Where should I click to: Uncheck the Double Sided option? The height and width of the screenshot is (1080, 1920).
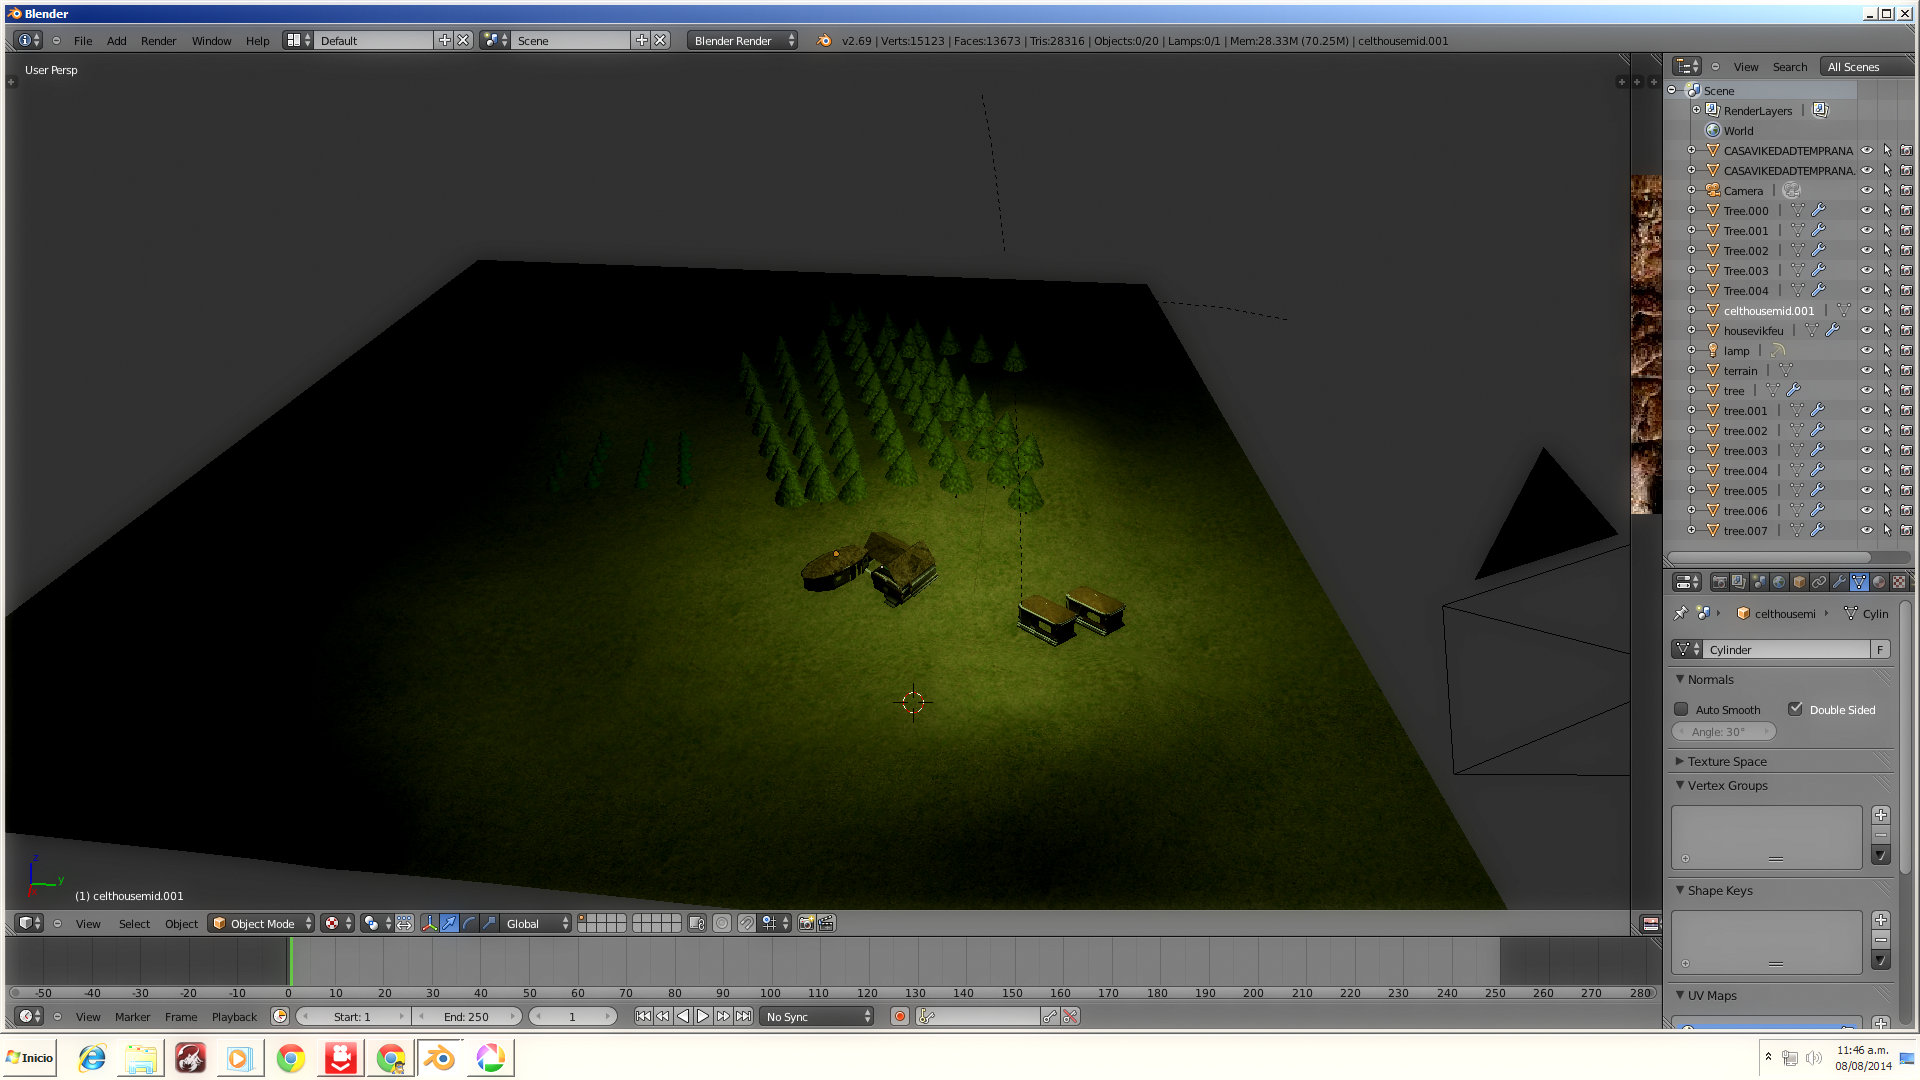1796,709
